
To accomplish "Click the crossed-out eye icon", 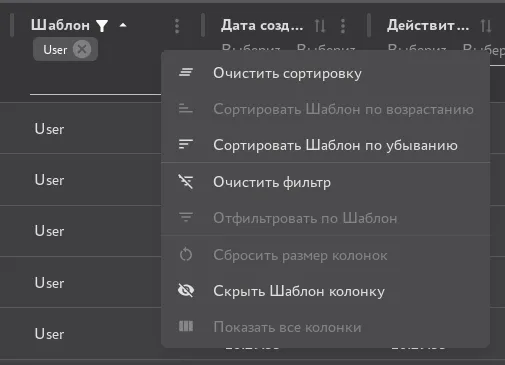I will click(x=186, y=290).
